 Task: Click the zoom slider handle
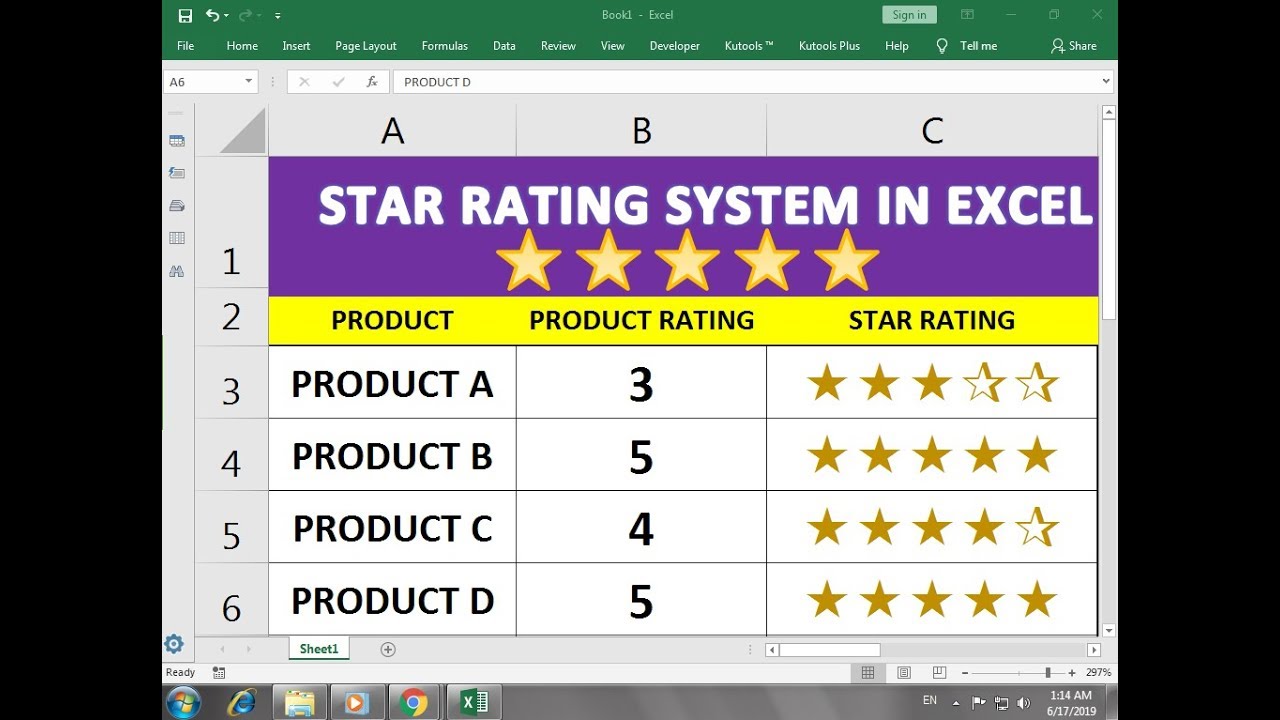pyautogui.click(x=1048, y=673)
